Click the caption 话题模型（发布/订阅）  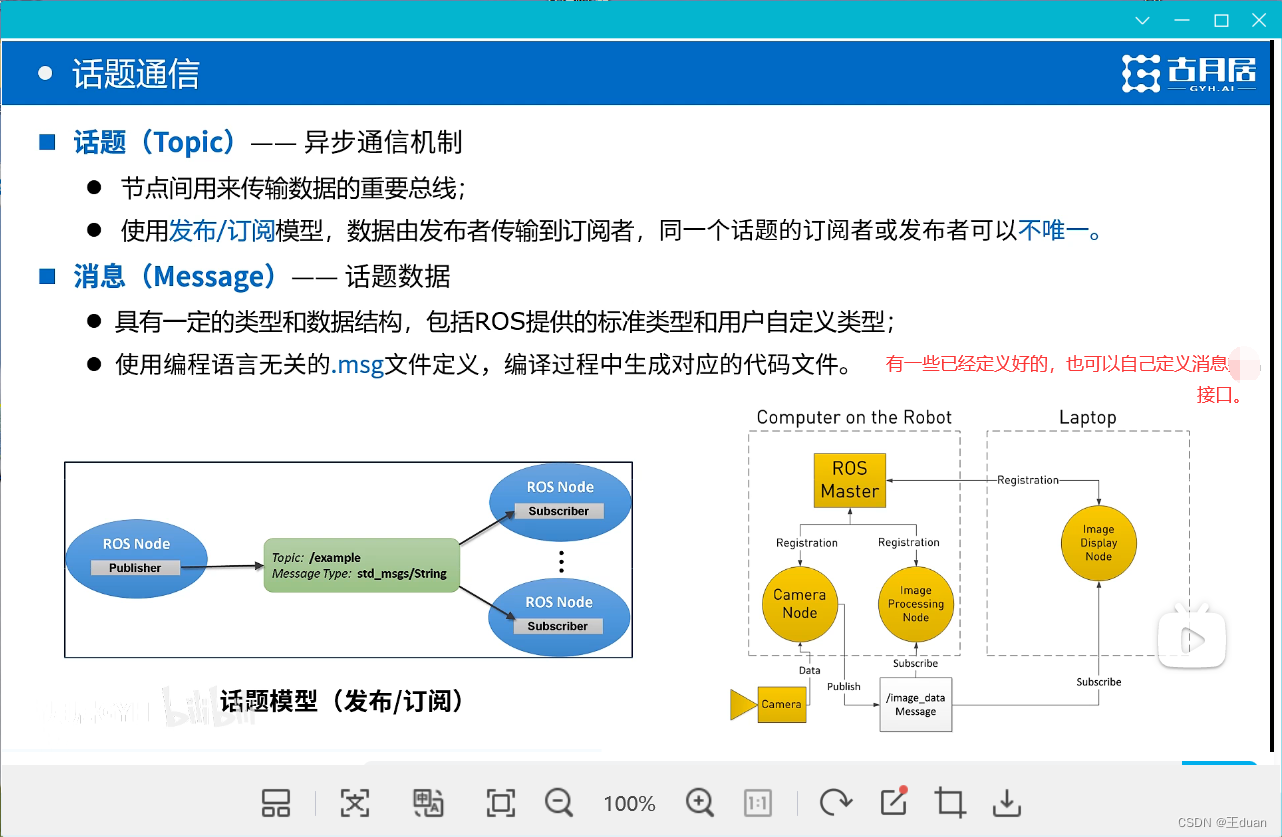[342, 701]
